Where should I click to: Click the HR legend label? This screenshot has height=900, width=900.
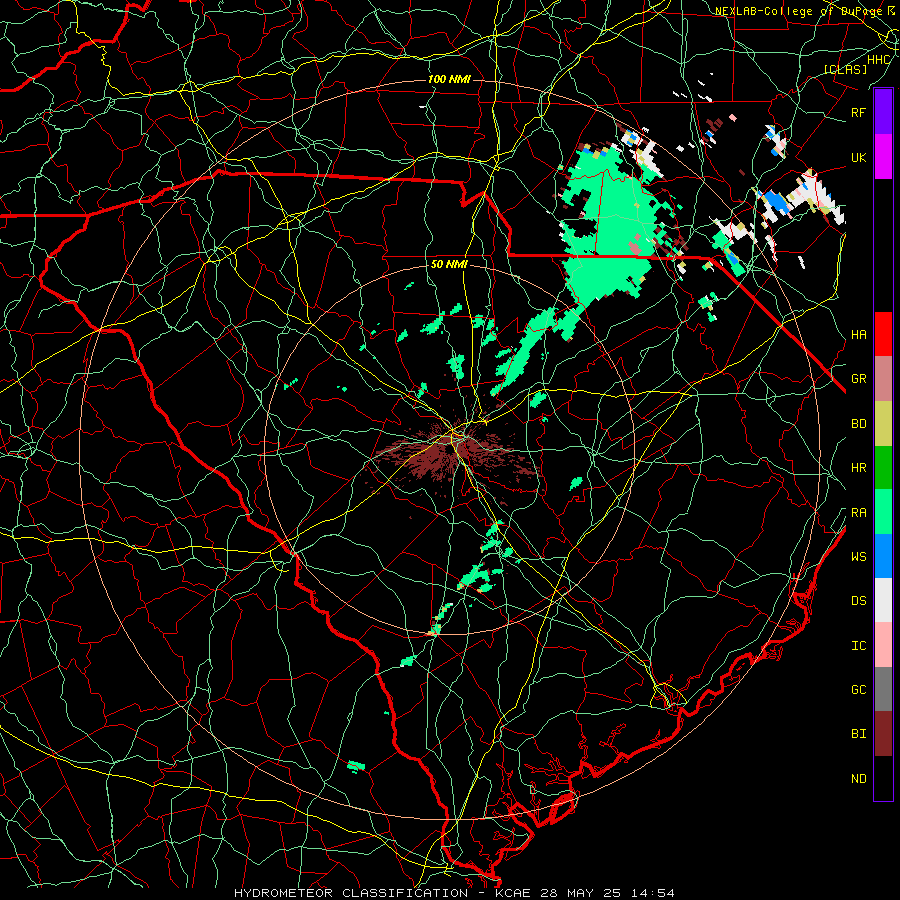(x=859, y=468)
